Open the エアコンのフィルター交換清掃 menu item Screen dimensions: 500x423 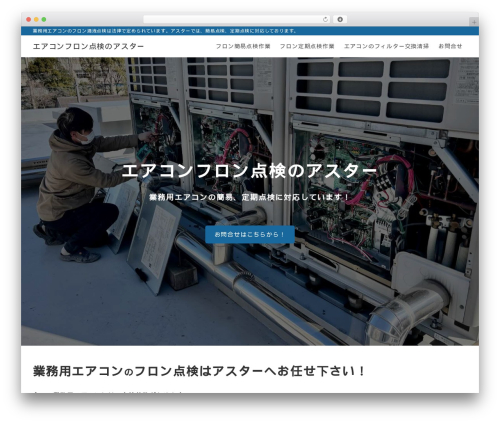point(386,46)
